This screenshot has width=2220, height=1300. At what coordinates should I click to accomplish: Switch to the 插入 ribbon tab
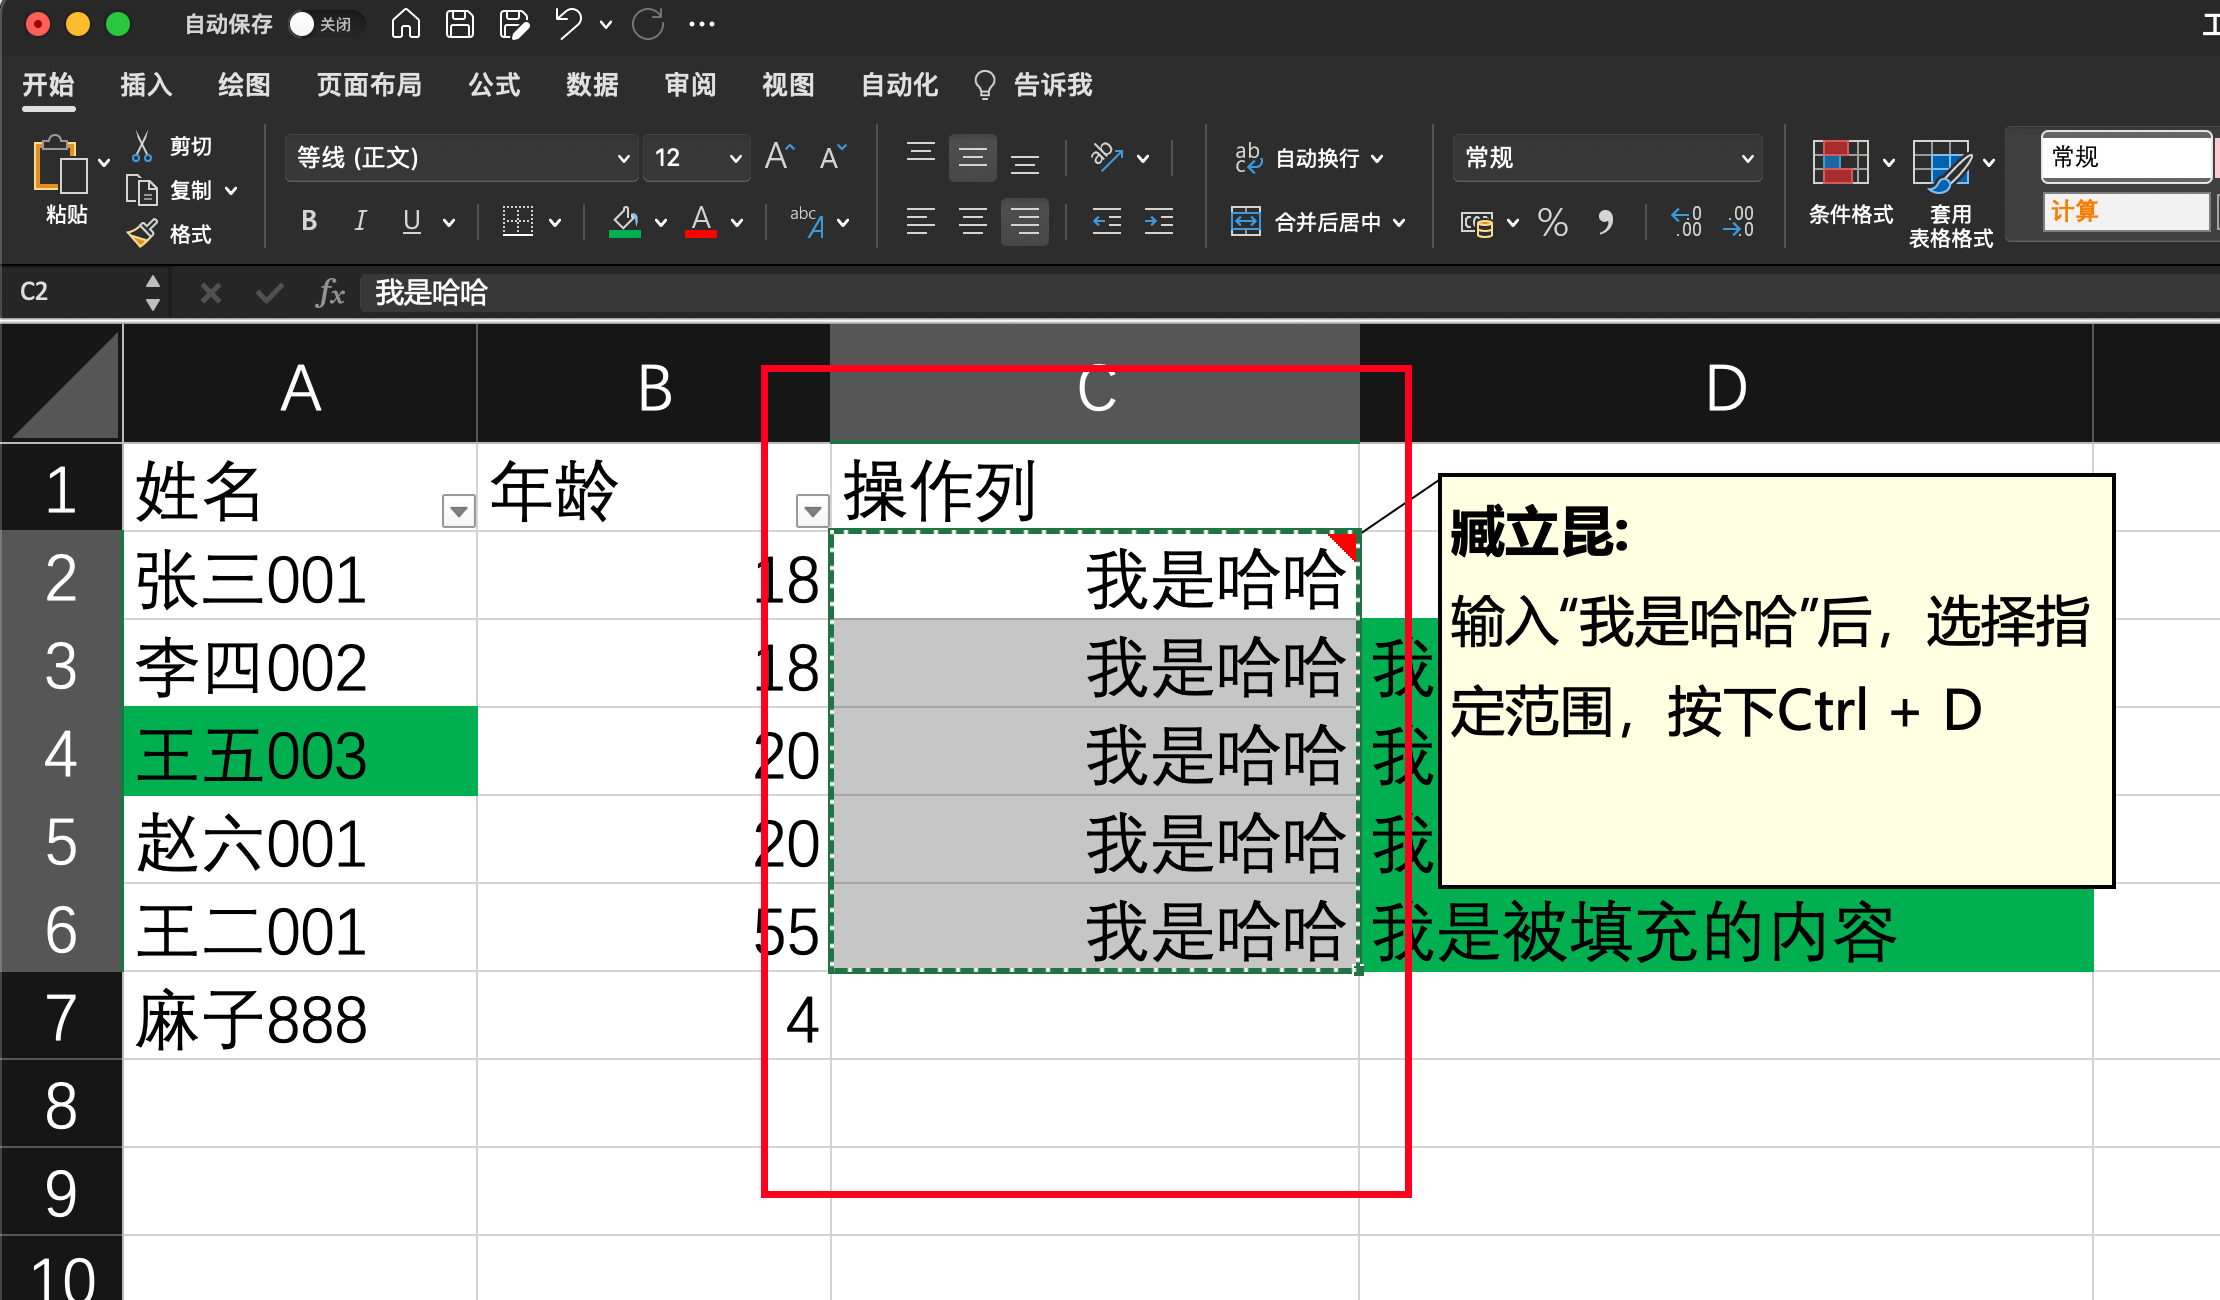(x=146, y=85)
